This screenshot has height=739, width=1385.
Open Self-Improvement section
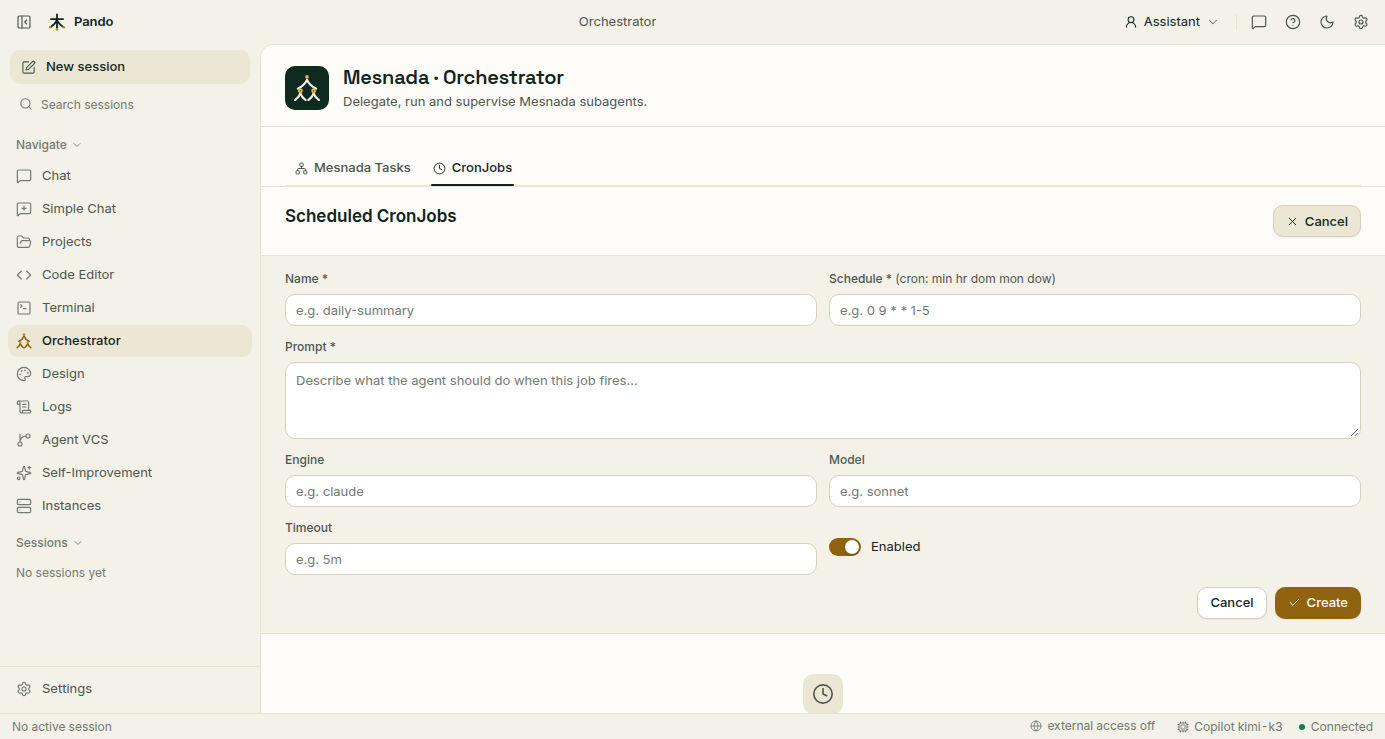click(x=130, y=473)
